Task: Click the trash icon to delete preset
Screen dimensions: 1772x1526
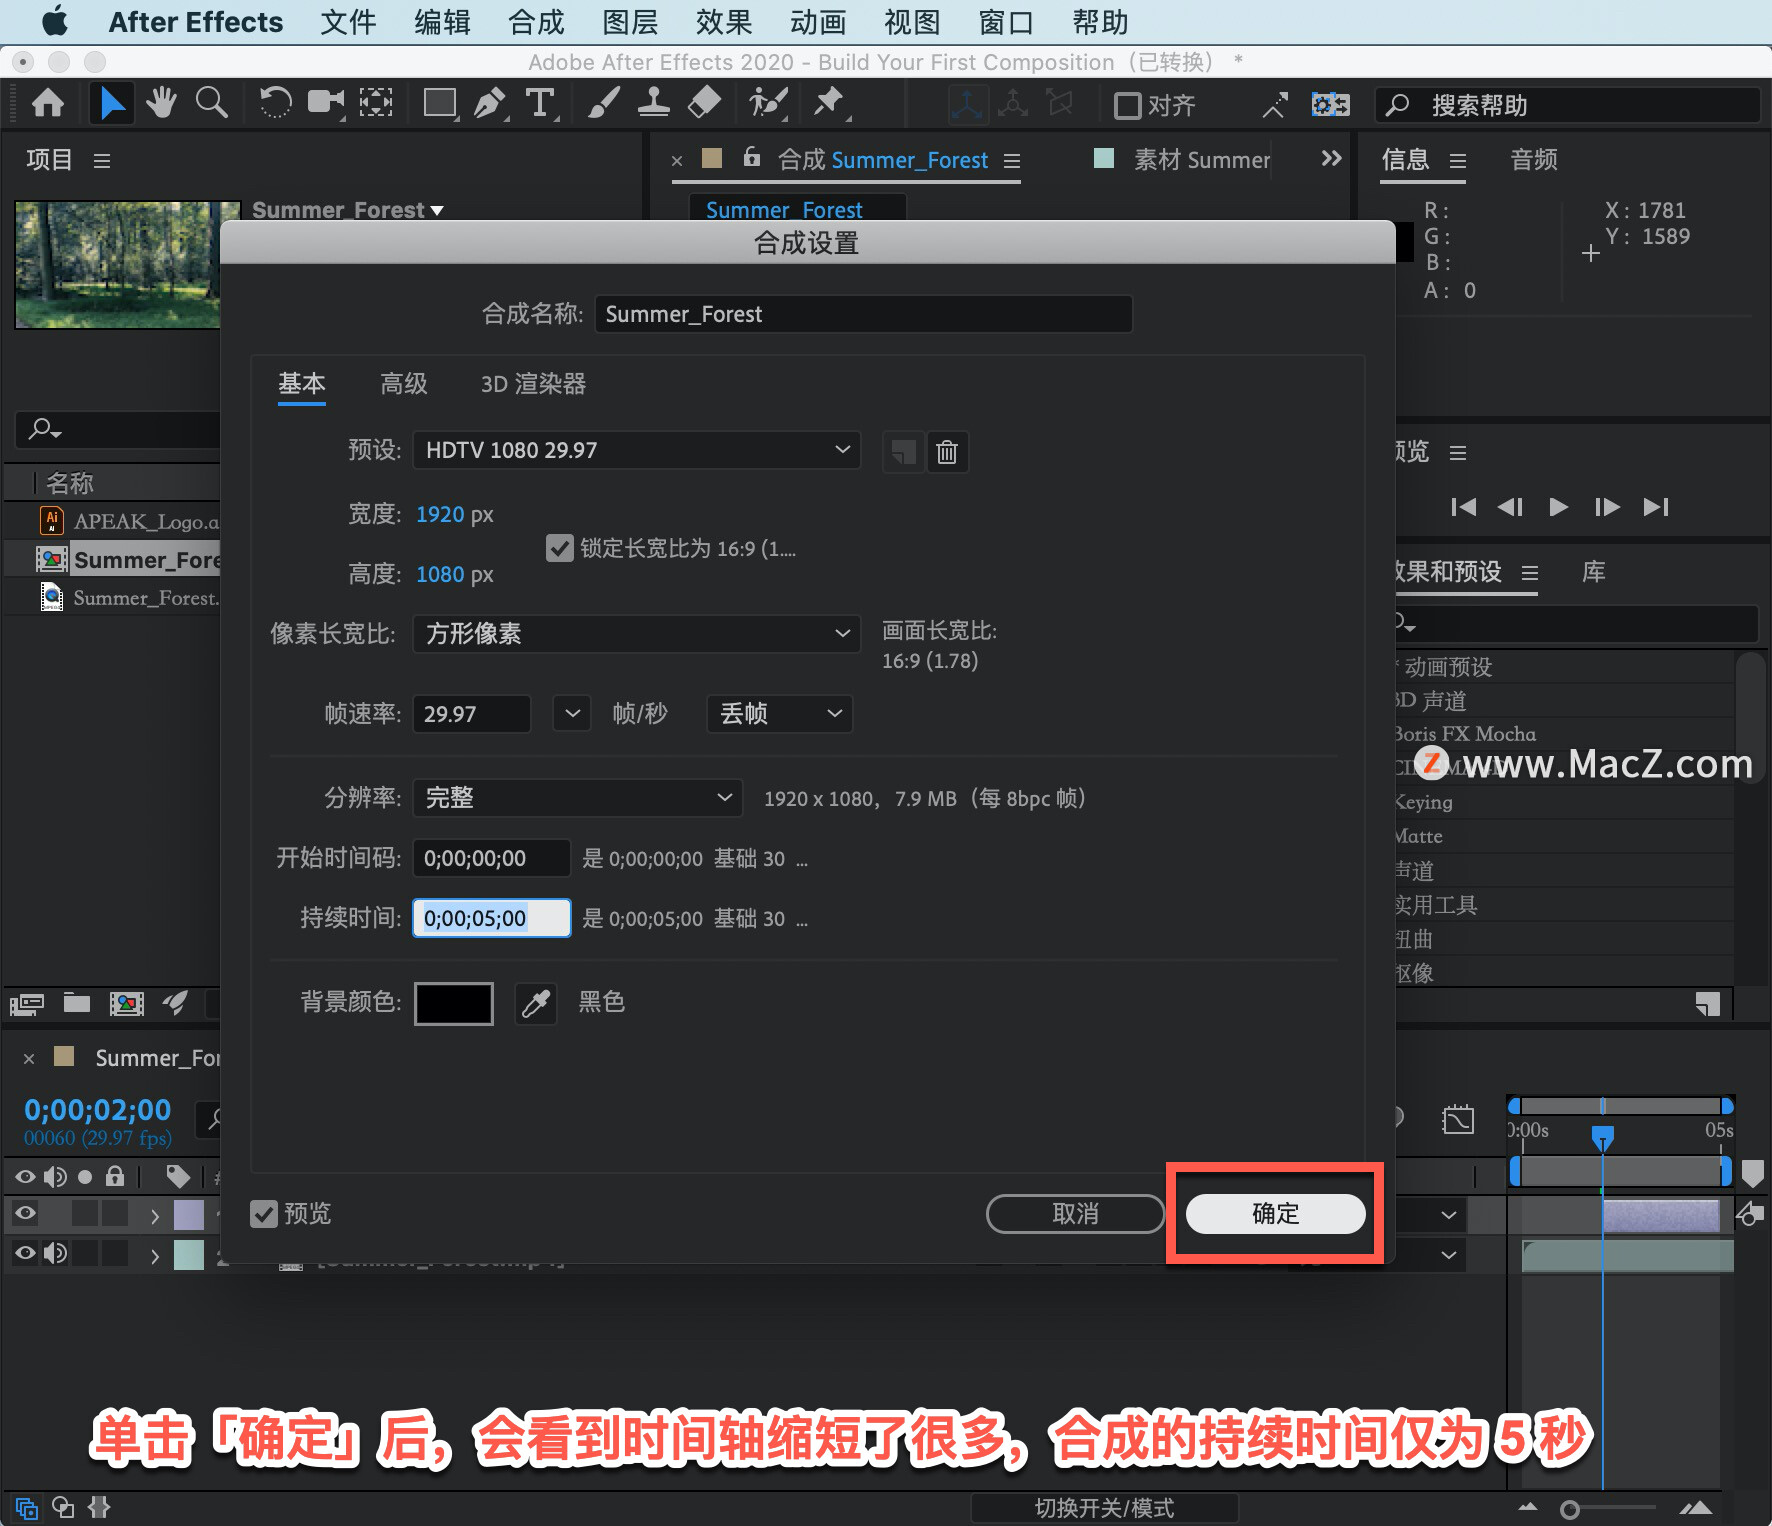Action: pos(947,452)
